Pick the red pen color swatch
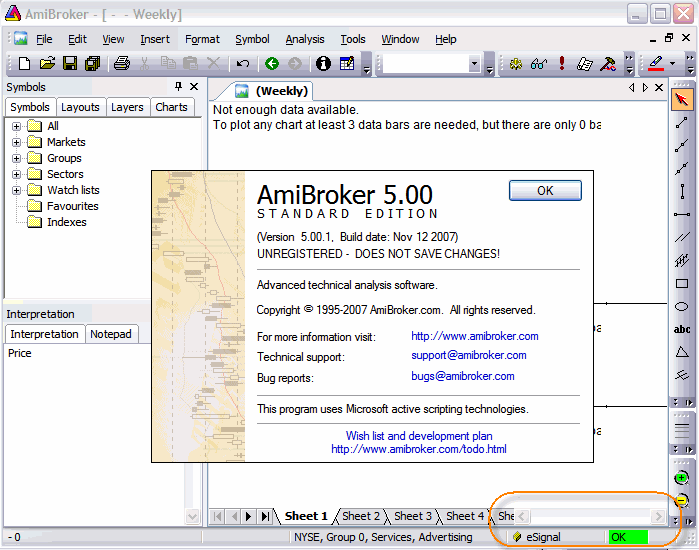This screenshot has width=699, height=550. 656,64
